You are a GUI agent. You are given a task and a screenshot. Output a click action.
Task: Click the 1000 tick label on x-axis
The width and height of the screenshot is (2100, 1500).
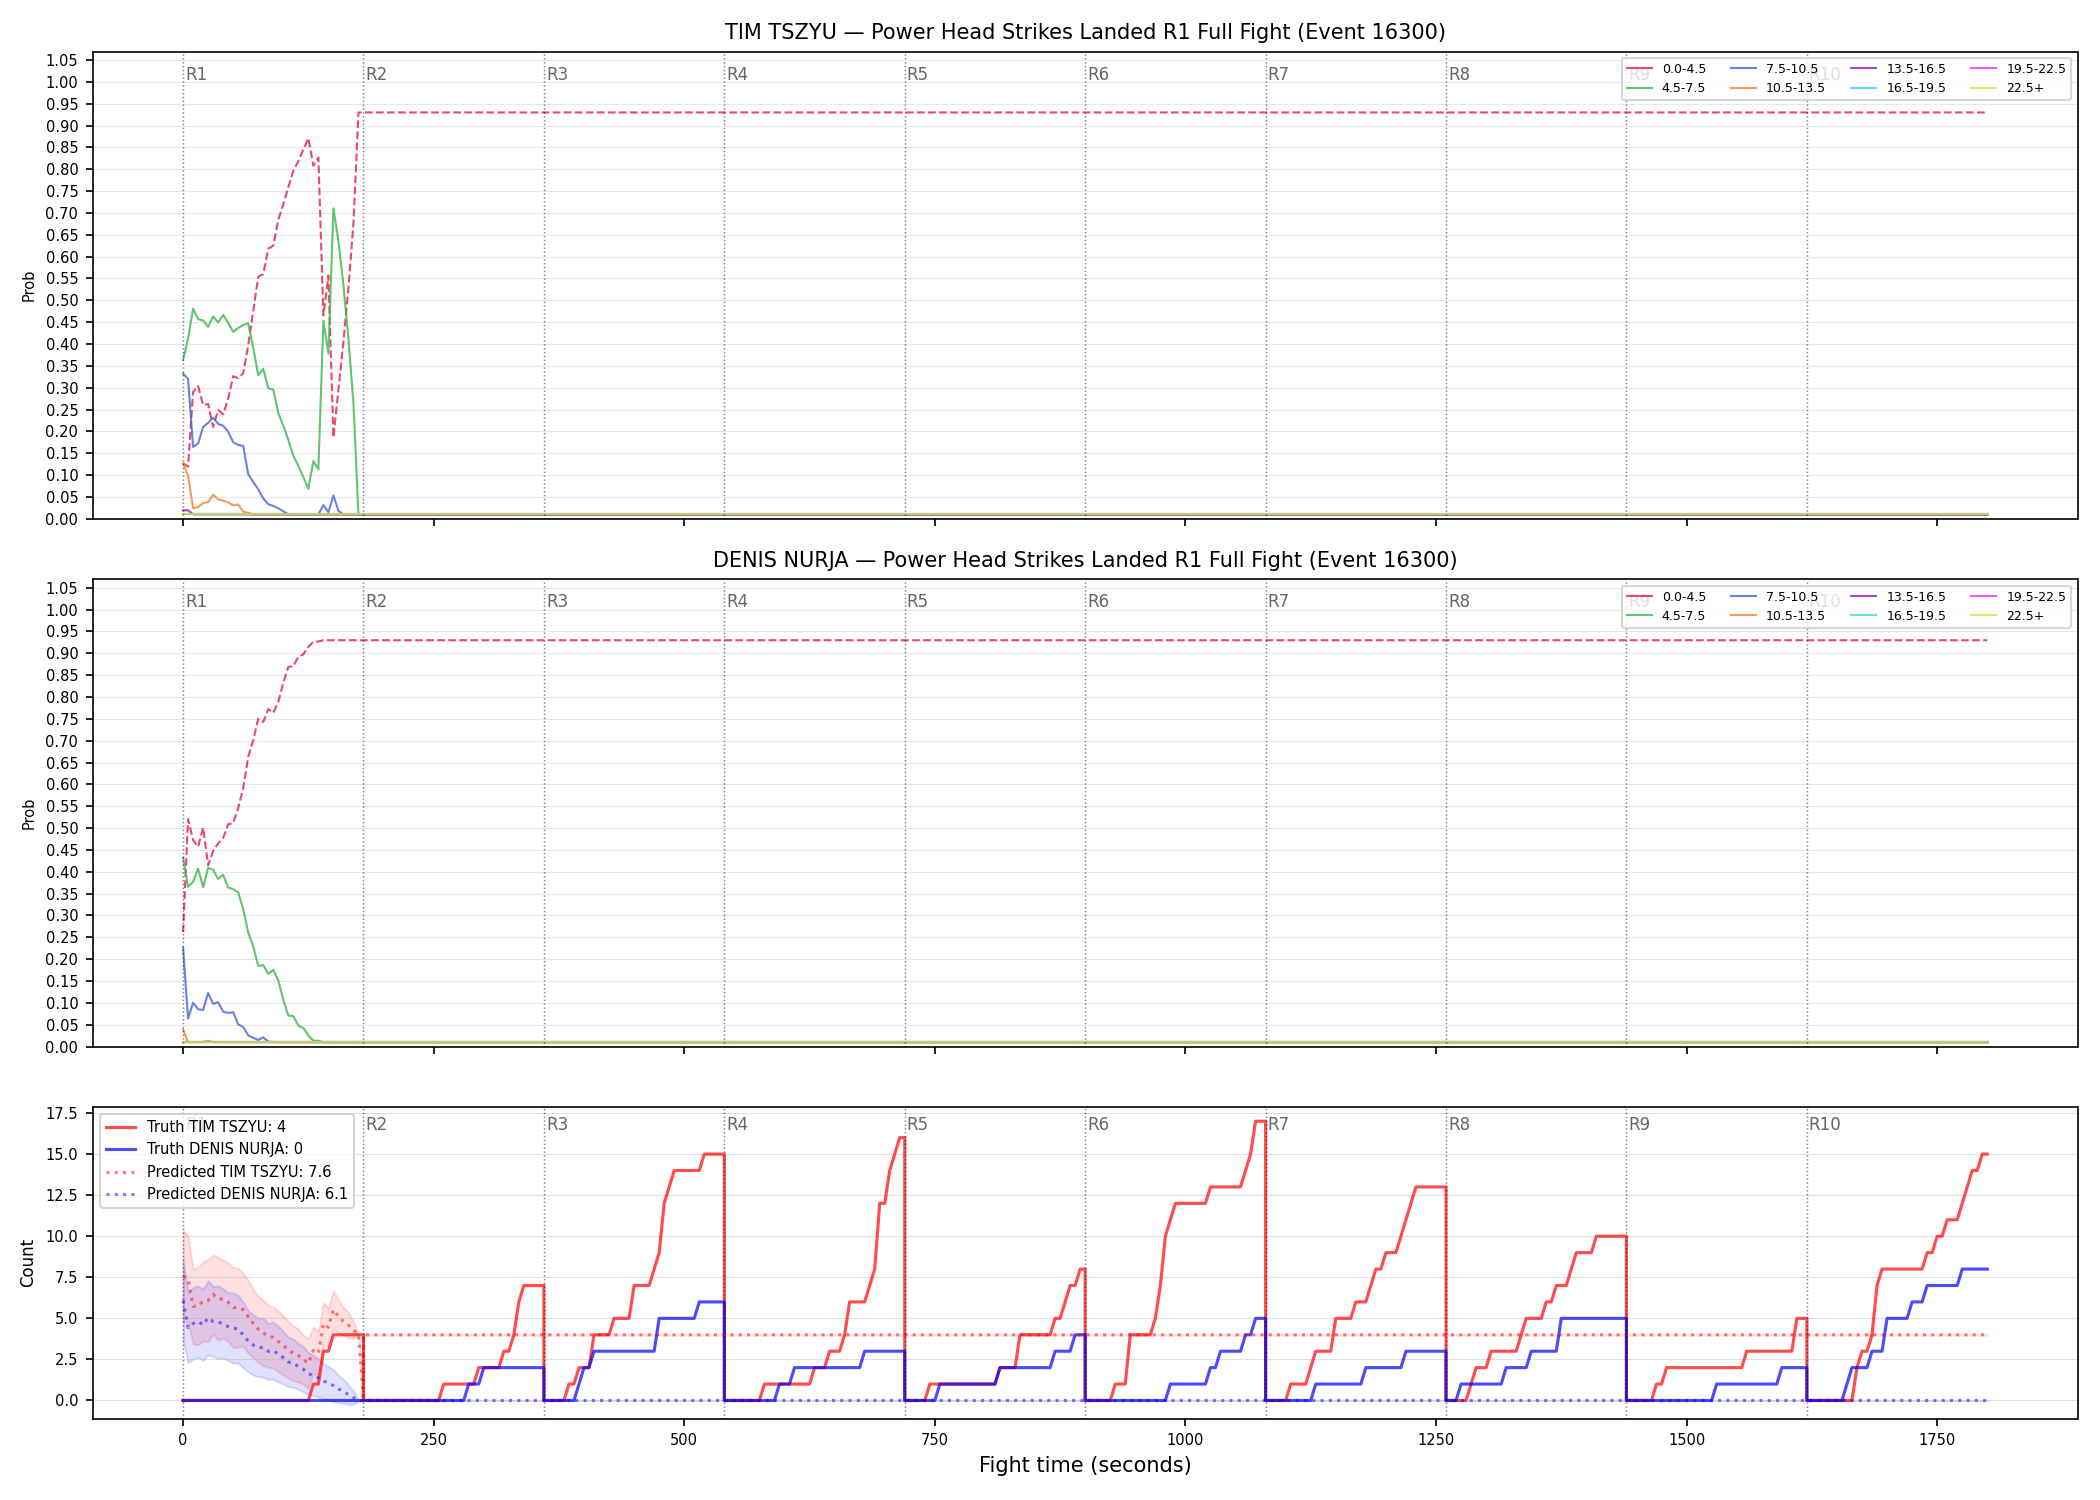tap(1185, 1440)
